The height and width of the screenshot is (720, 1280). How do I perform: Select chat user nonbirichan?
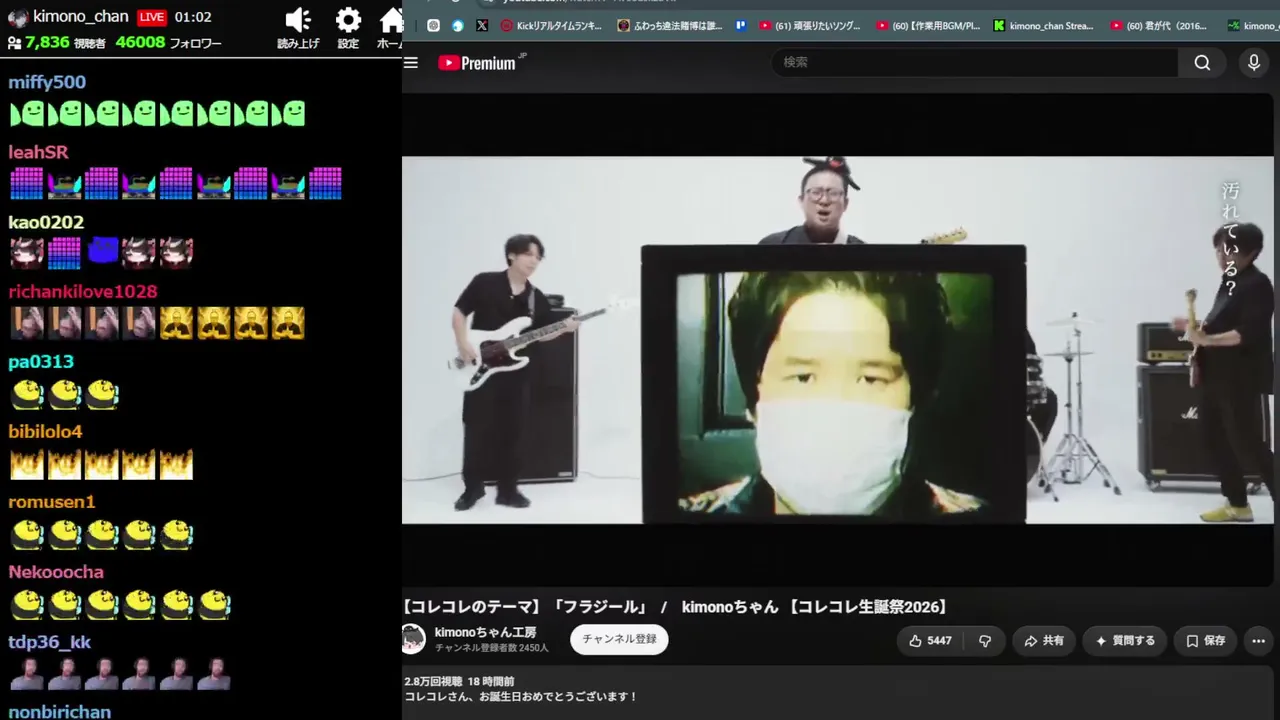(59, 711)
